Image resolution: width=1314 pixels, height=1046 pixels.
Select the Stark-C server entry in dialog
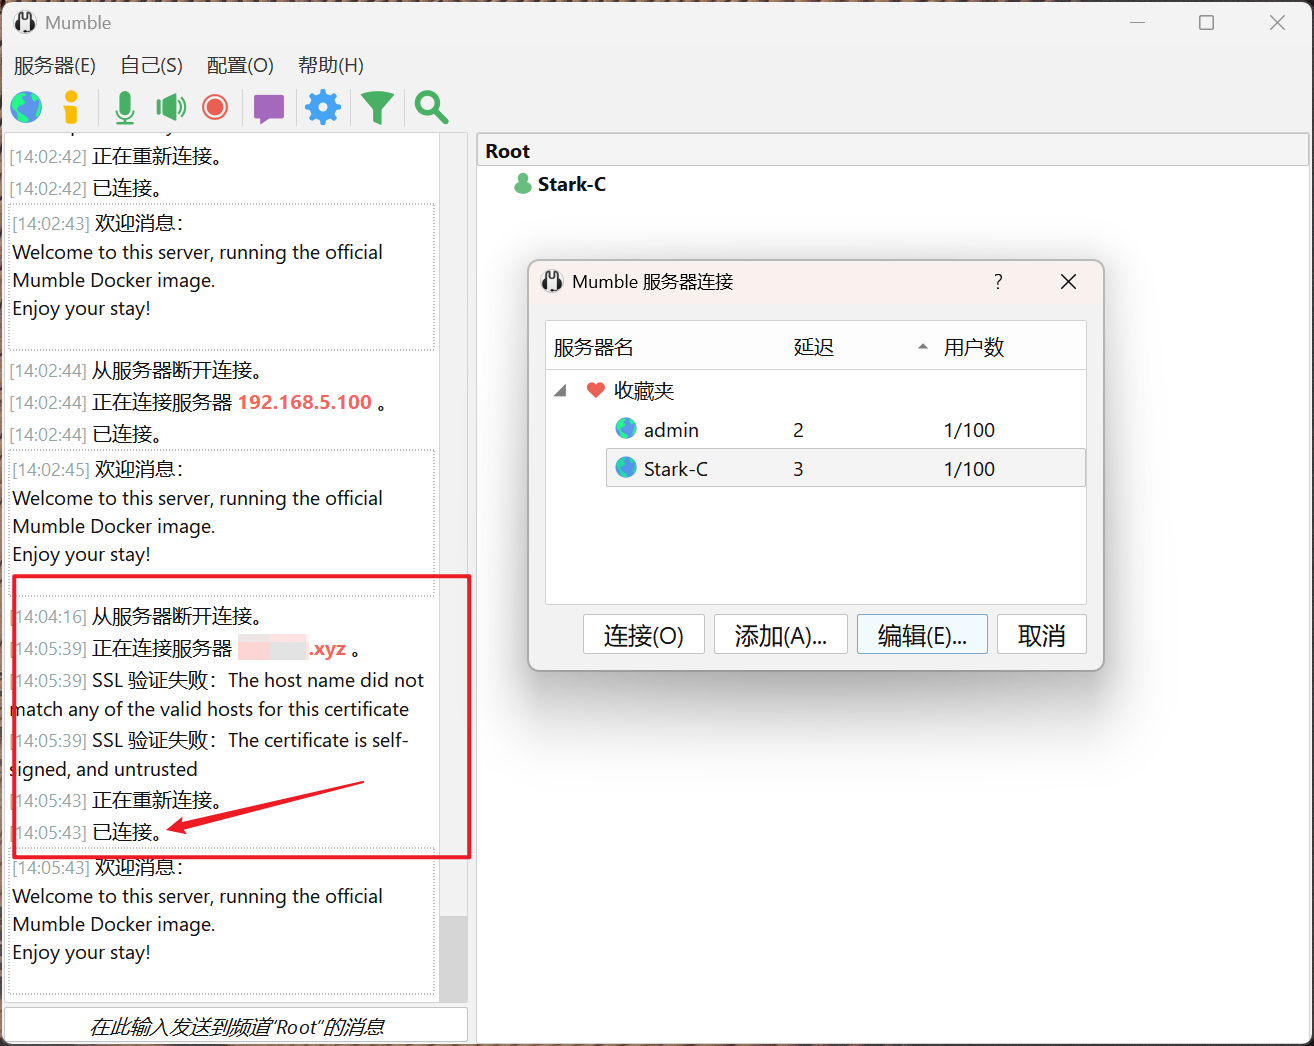click(x=845, y=468)
